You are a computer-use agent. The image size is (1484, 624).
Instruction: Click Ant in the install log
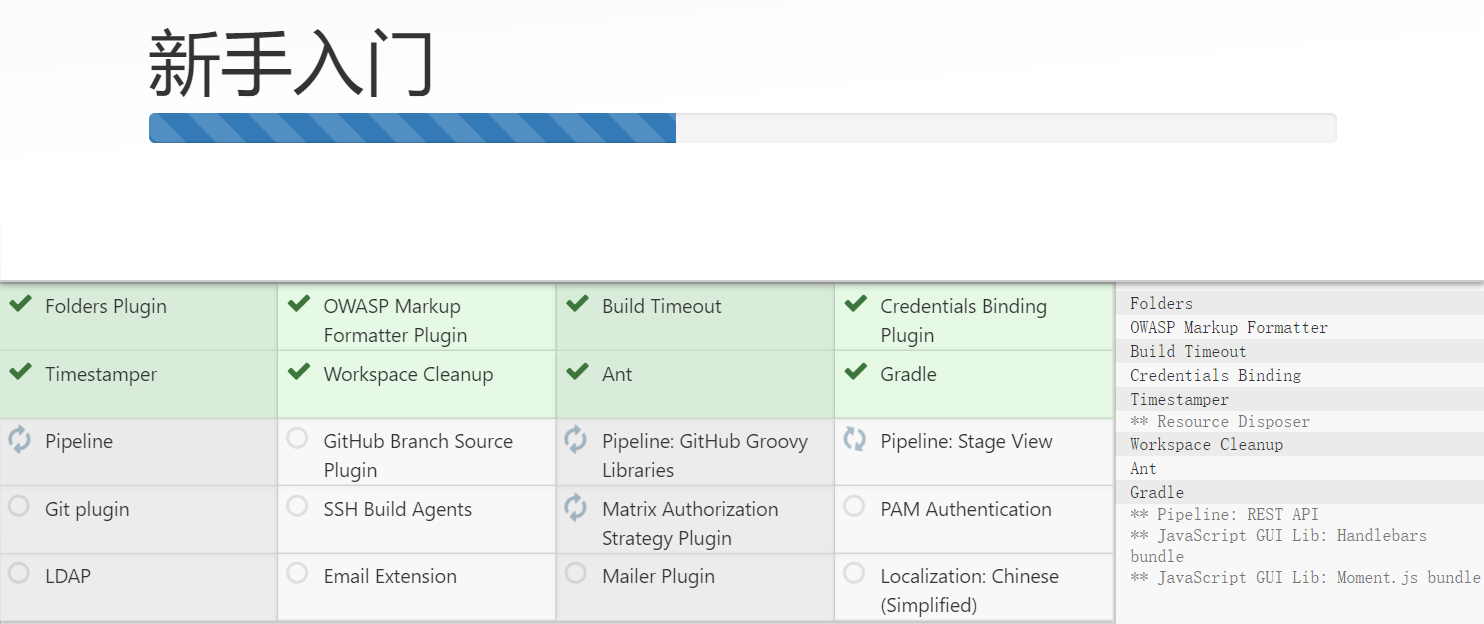pos(1143,468)
